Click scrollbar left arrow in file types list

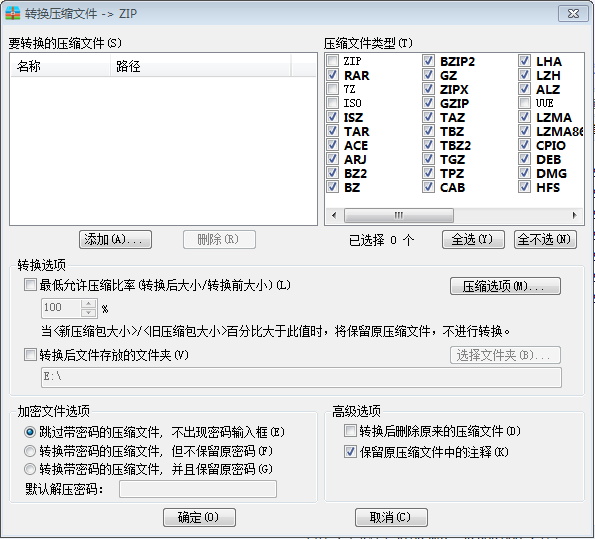[334, 215]
